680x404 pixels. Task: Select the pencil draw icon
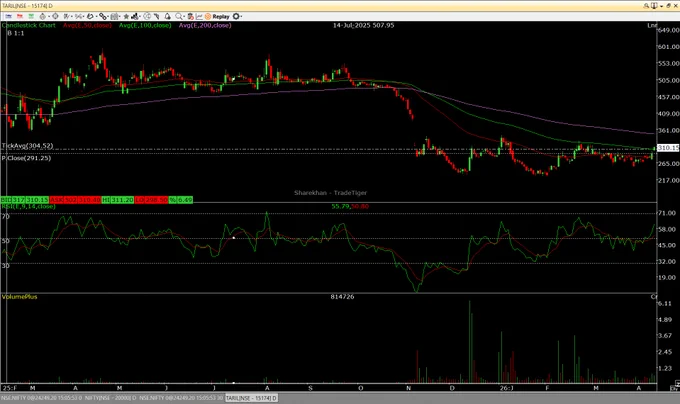(x=156, y=16)
